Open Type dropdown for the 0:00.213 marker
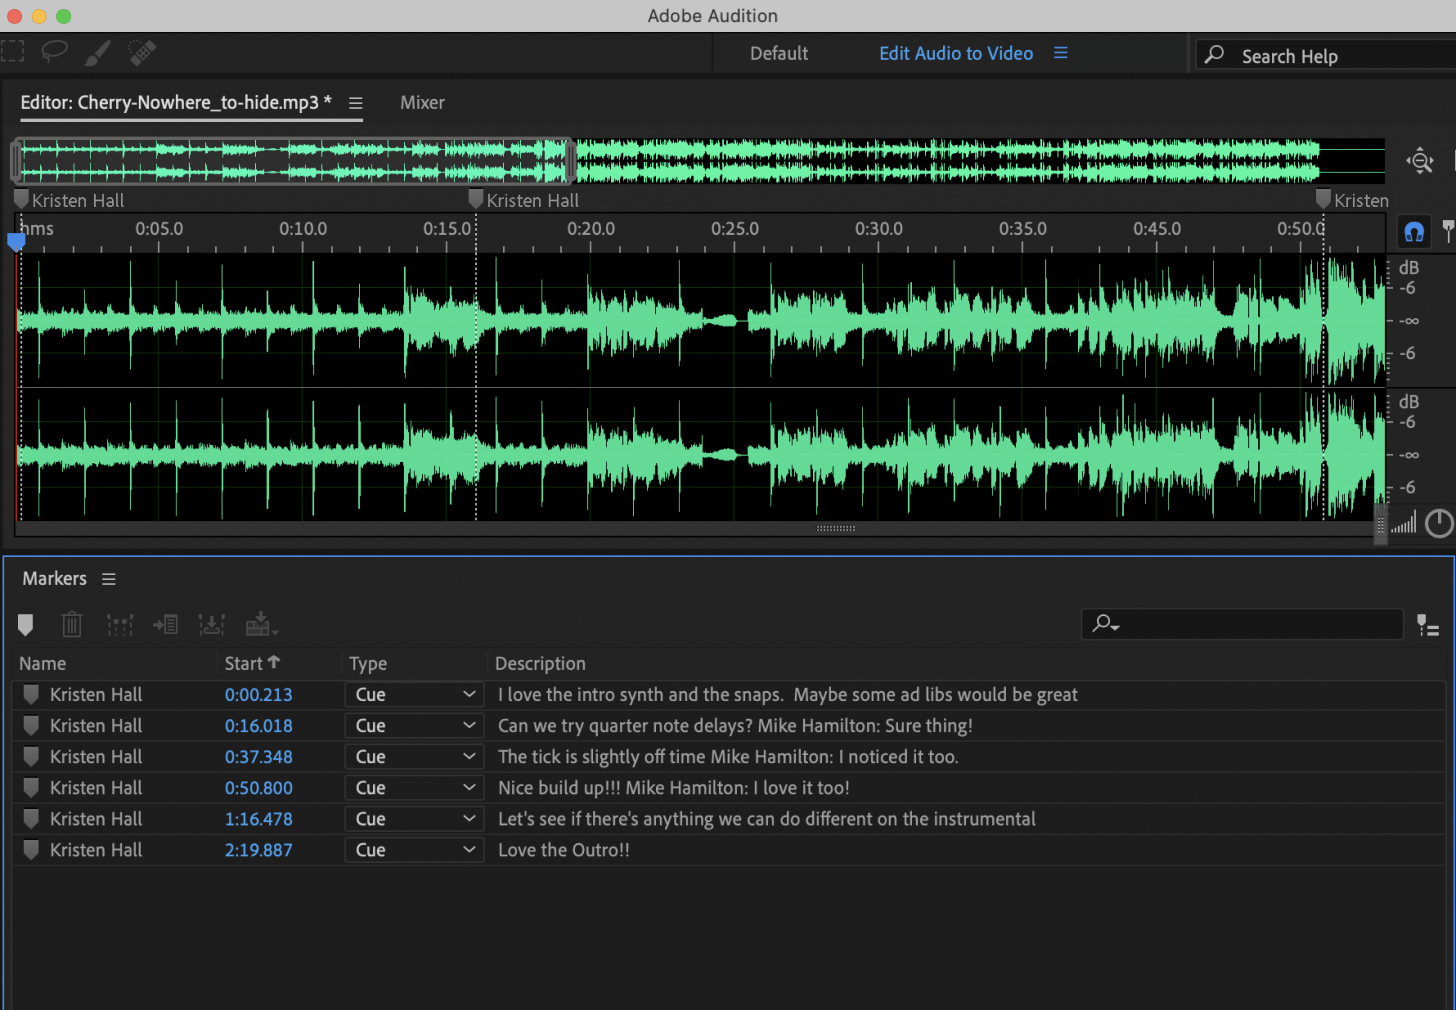Image resolution: width=1456 pixels, height=1010 pixels. pyautogui.click(x=414, y=695)
